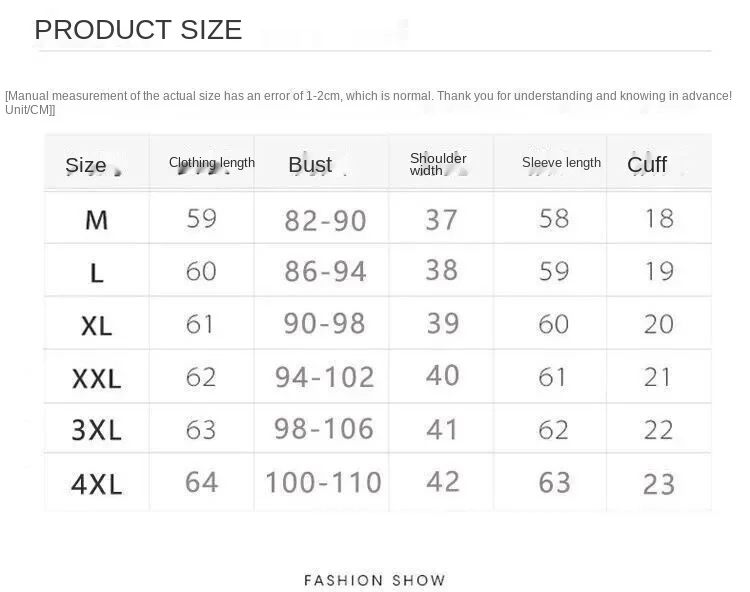Click the Shoulder width column header
Screen dimensions: 750x592
pyautogui.click(x=438, y=164)
